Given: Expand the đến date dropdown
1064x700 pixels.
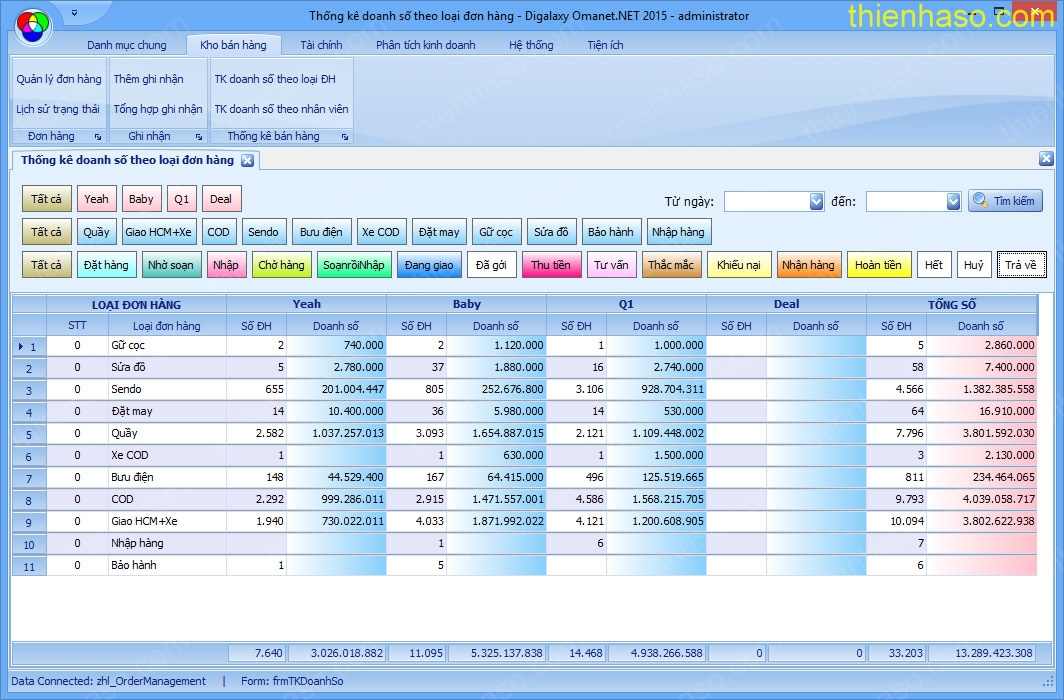Looking at the screenshot, I should (x=953, y=202).
